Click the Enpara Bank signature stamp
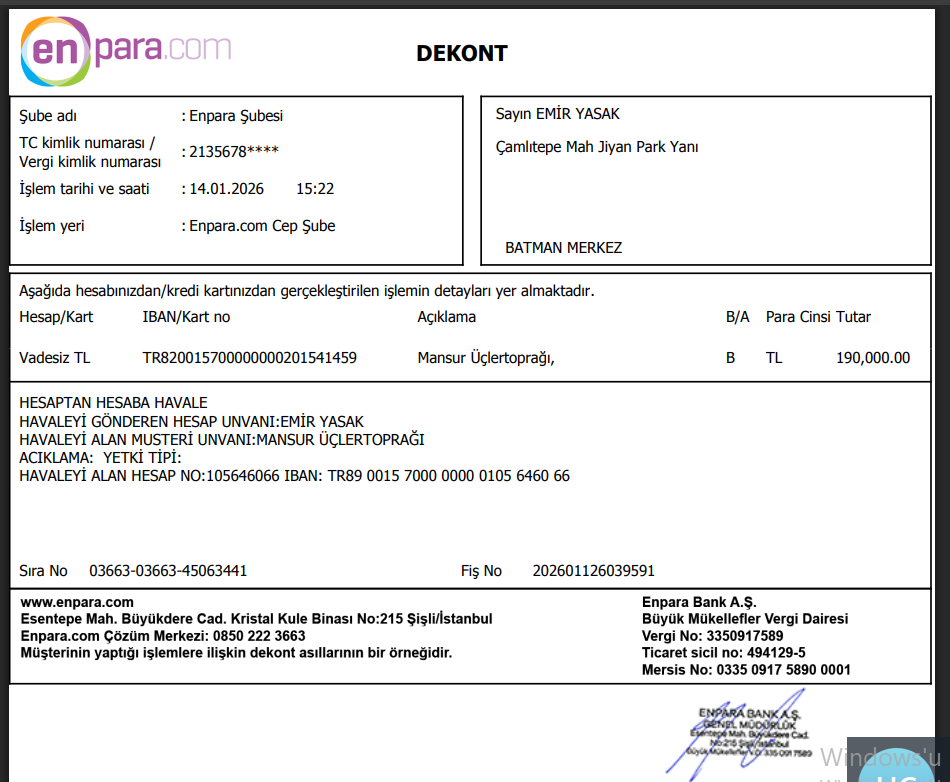Viewport: 950px width, 782px height. click(740, 734)
